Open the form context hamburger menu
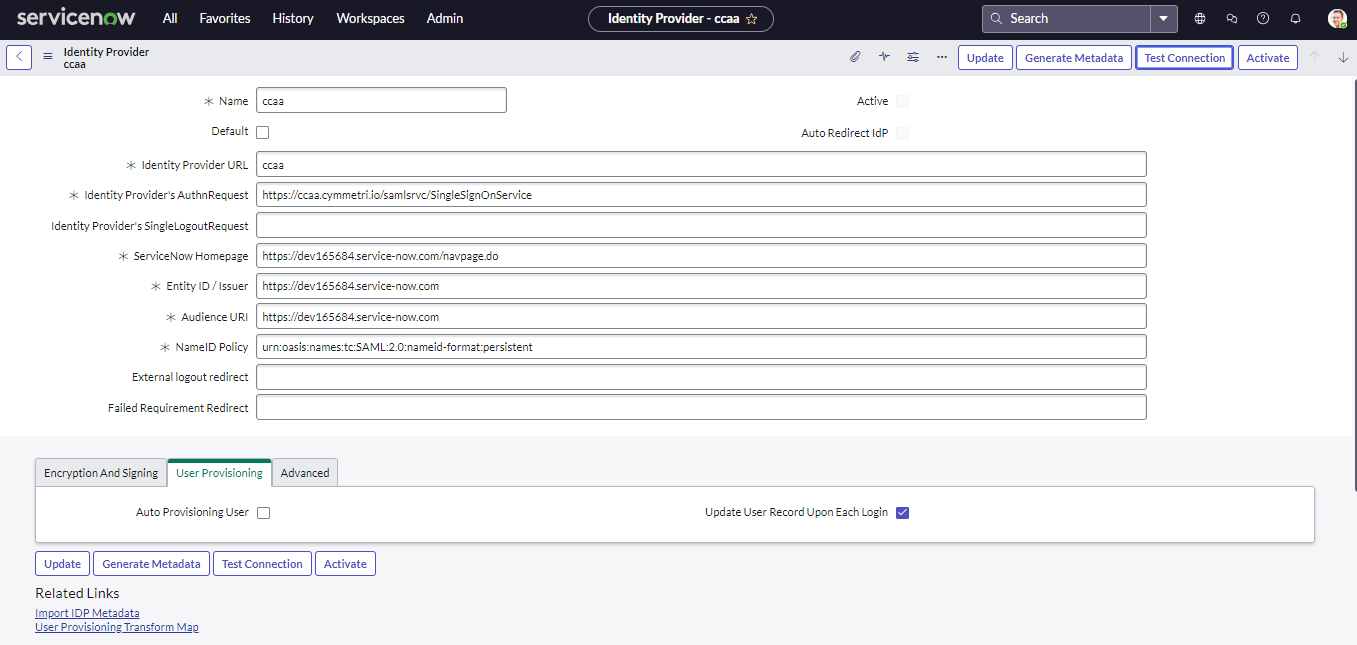The width and height of the screenshot is (1357, 645). click(47, 57)
